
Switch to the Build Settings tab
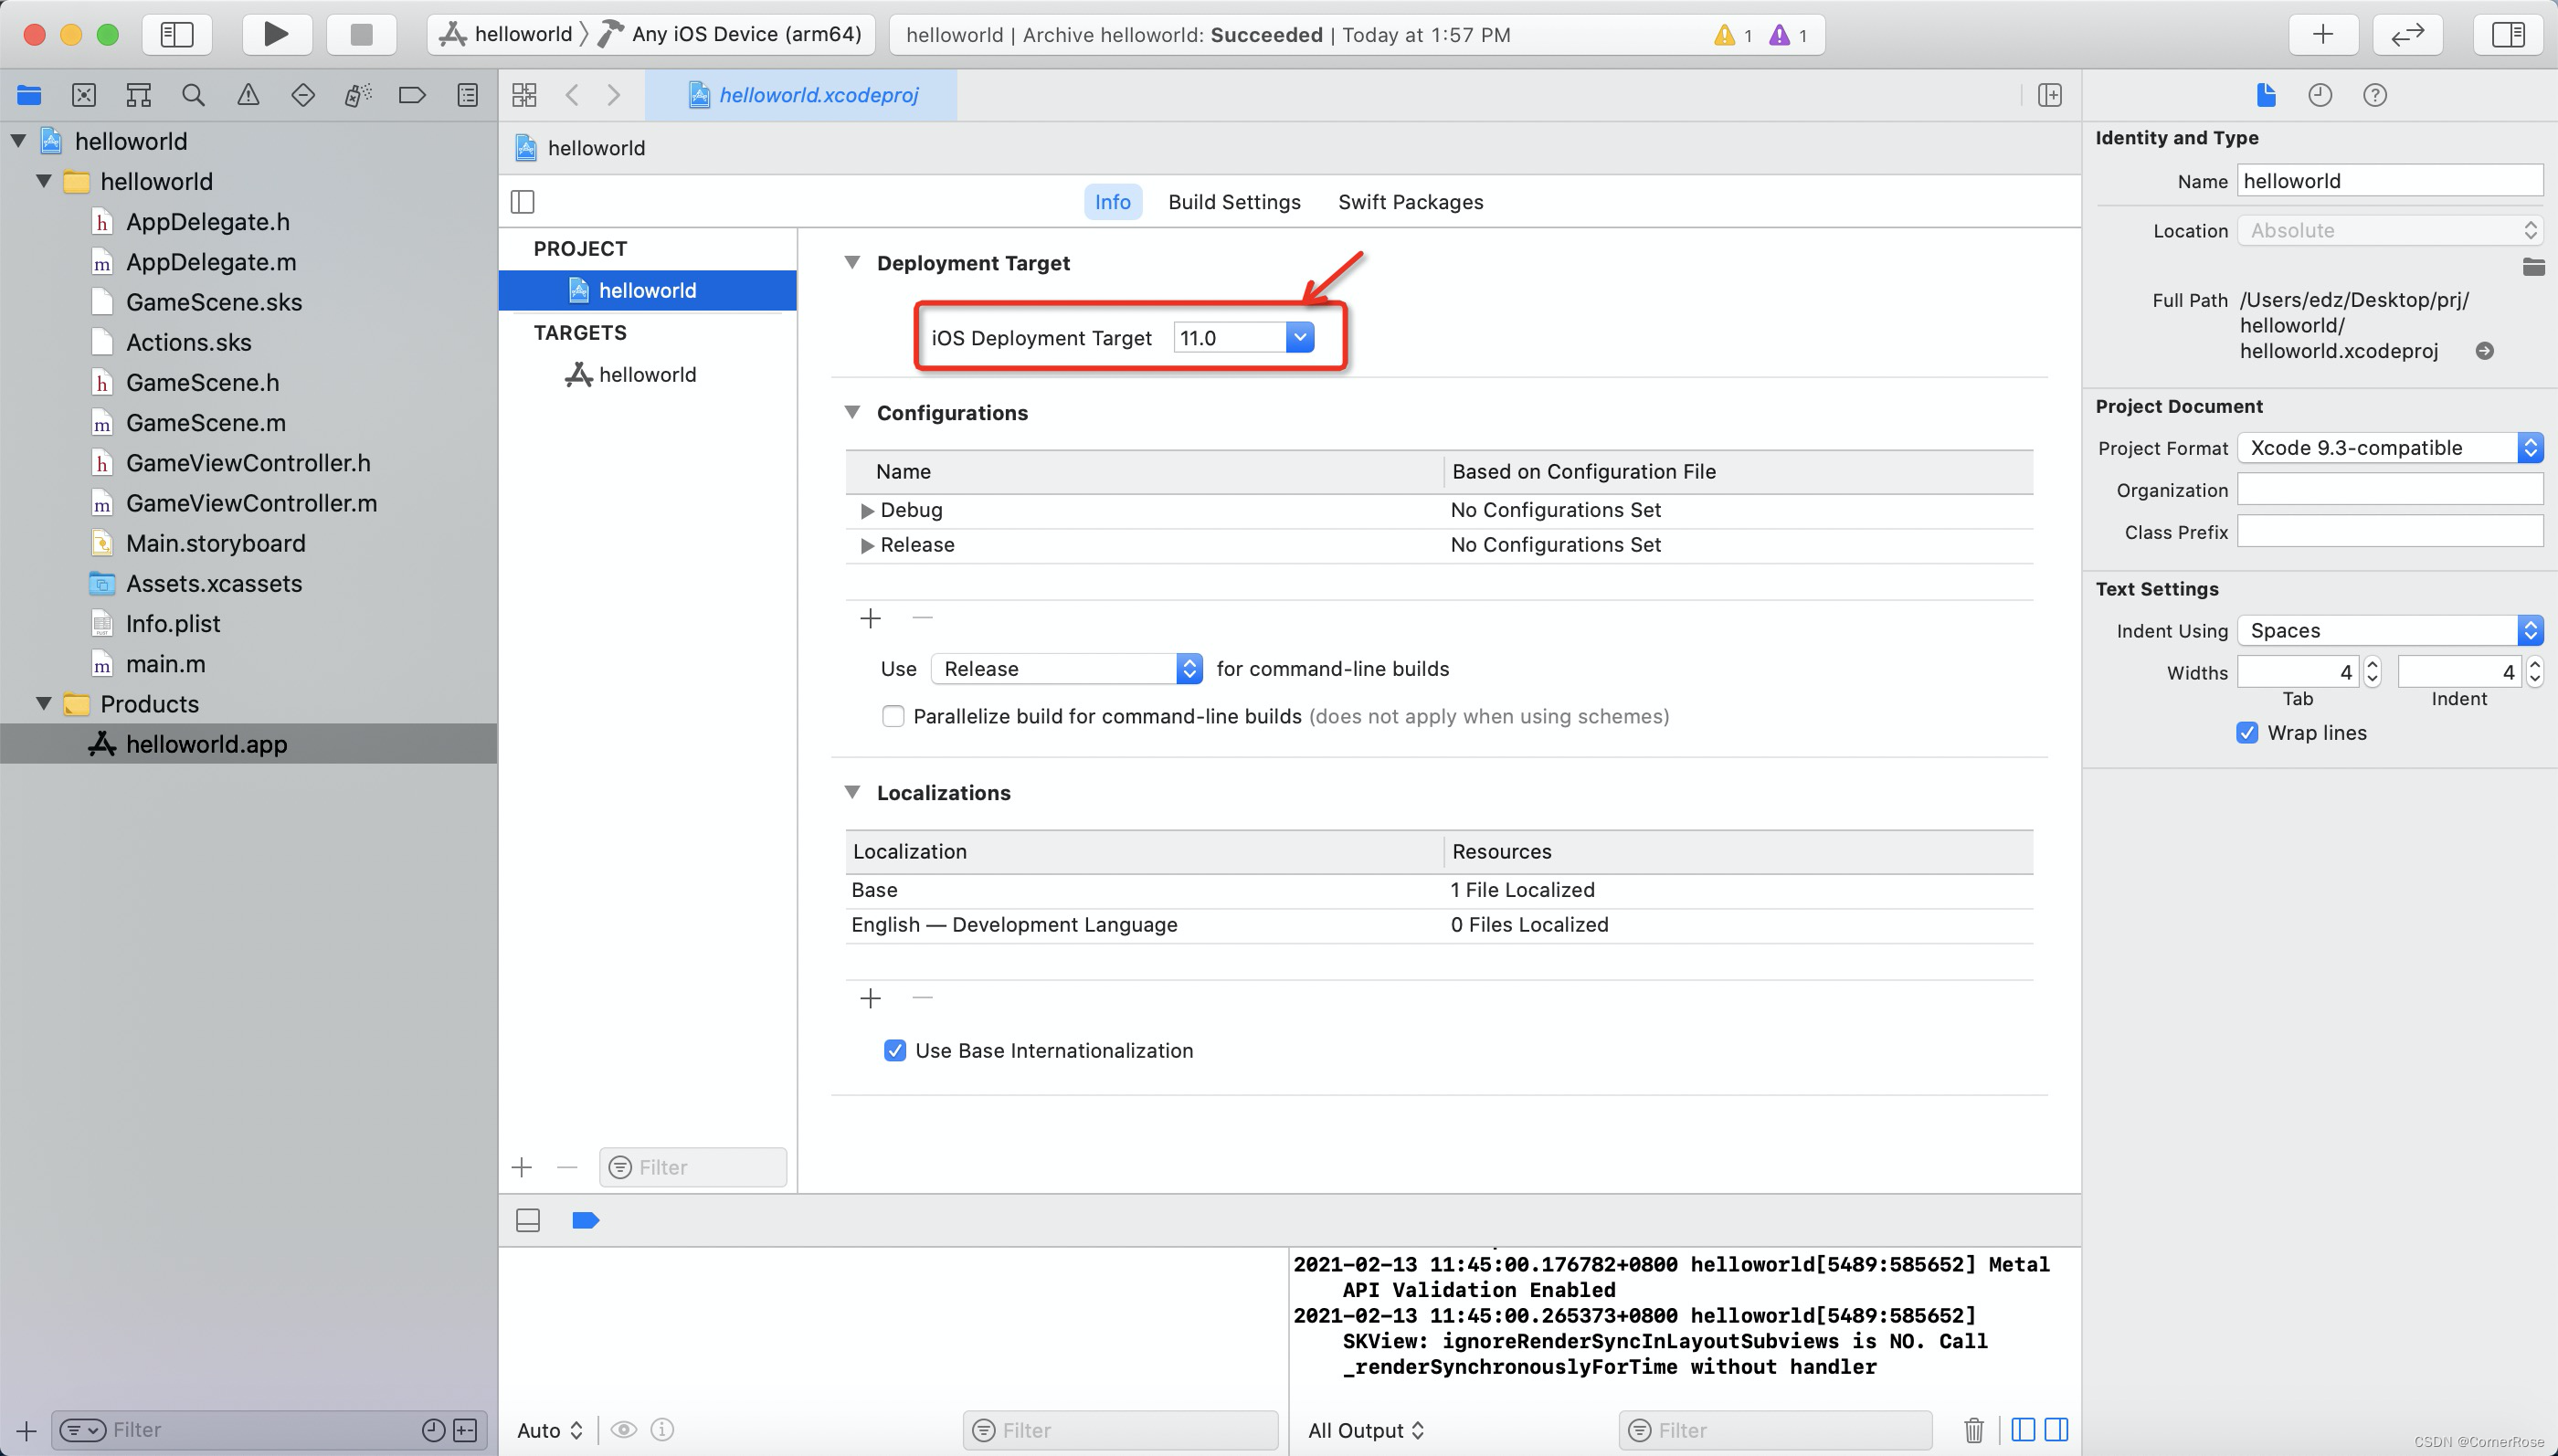click(x=1234, y=202)
